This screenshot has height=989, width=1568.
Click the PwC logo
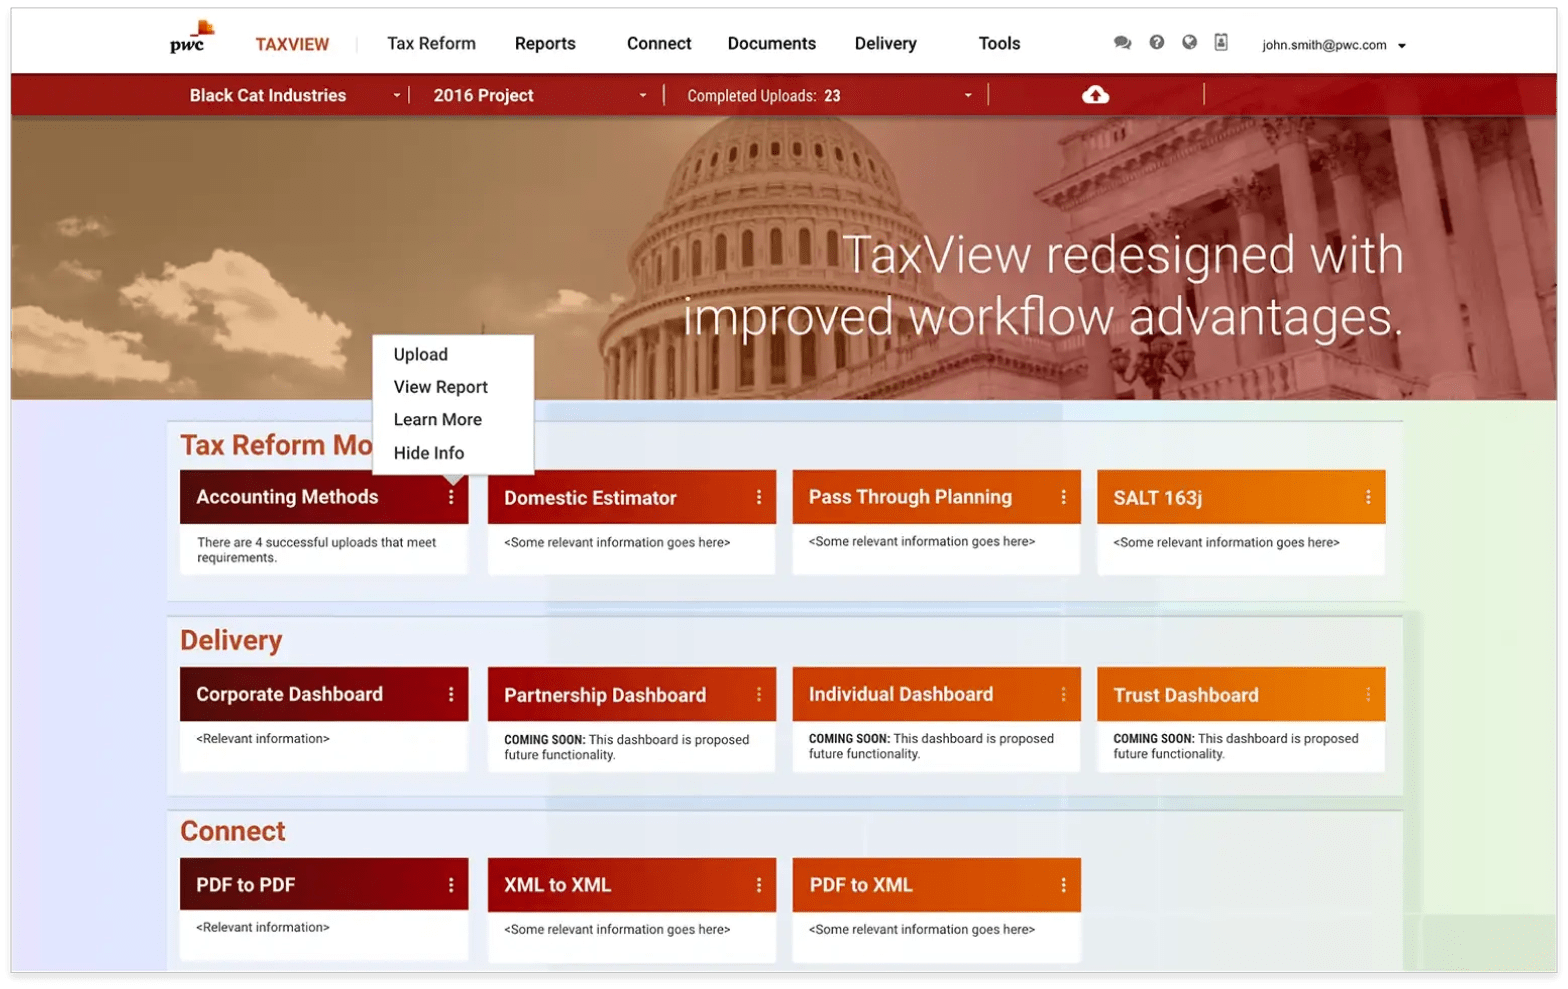(x=190, y=38)
